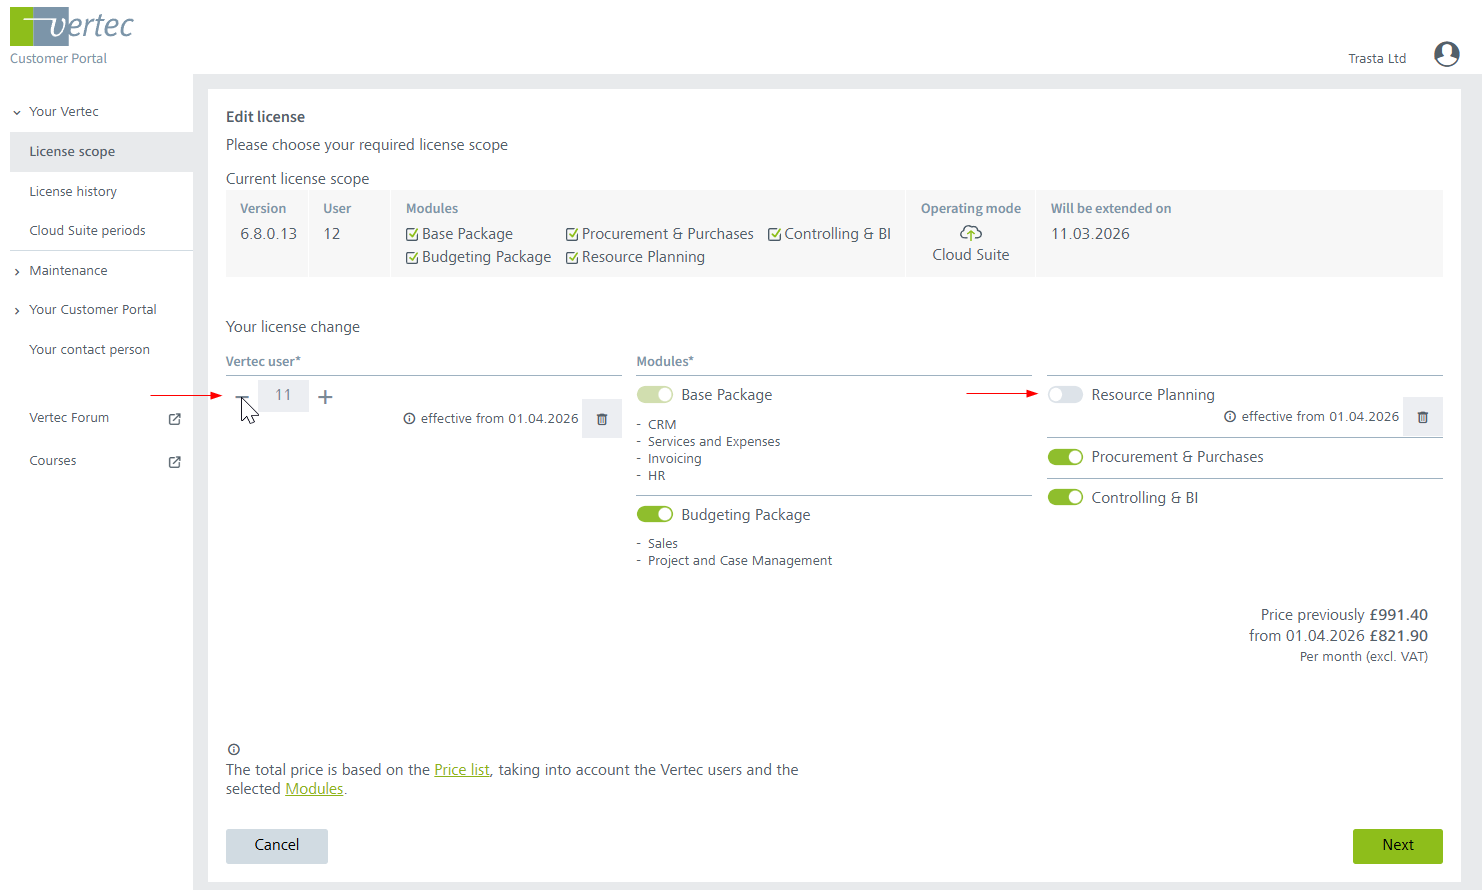This screenshot has height=890, width=1482.
Task: Click the Courses external link icon
Action: click(x=174, y=462)
